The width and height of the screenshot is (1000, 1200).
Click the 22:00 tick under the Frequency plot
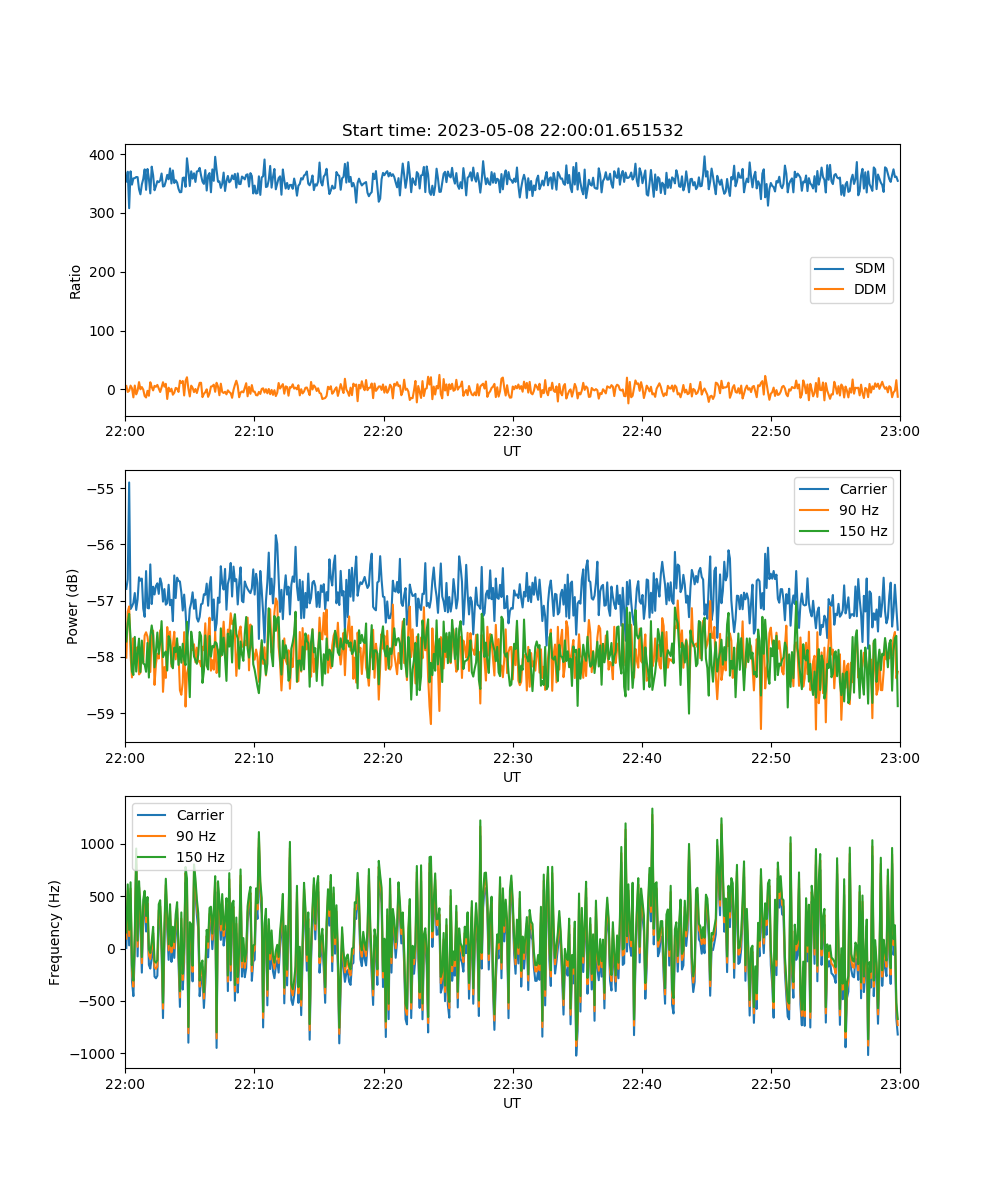click(125, 1083)
